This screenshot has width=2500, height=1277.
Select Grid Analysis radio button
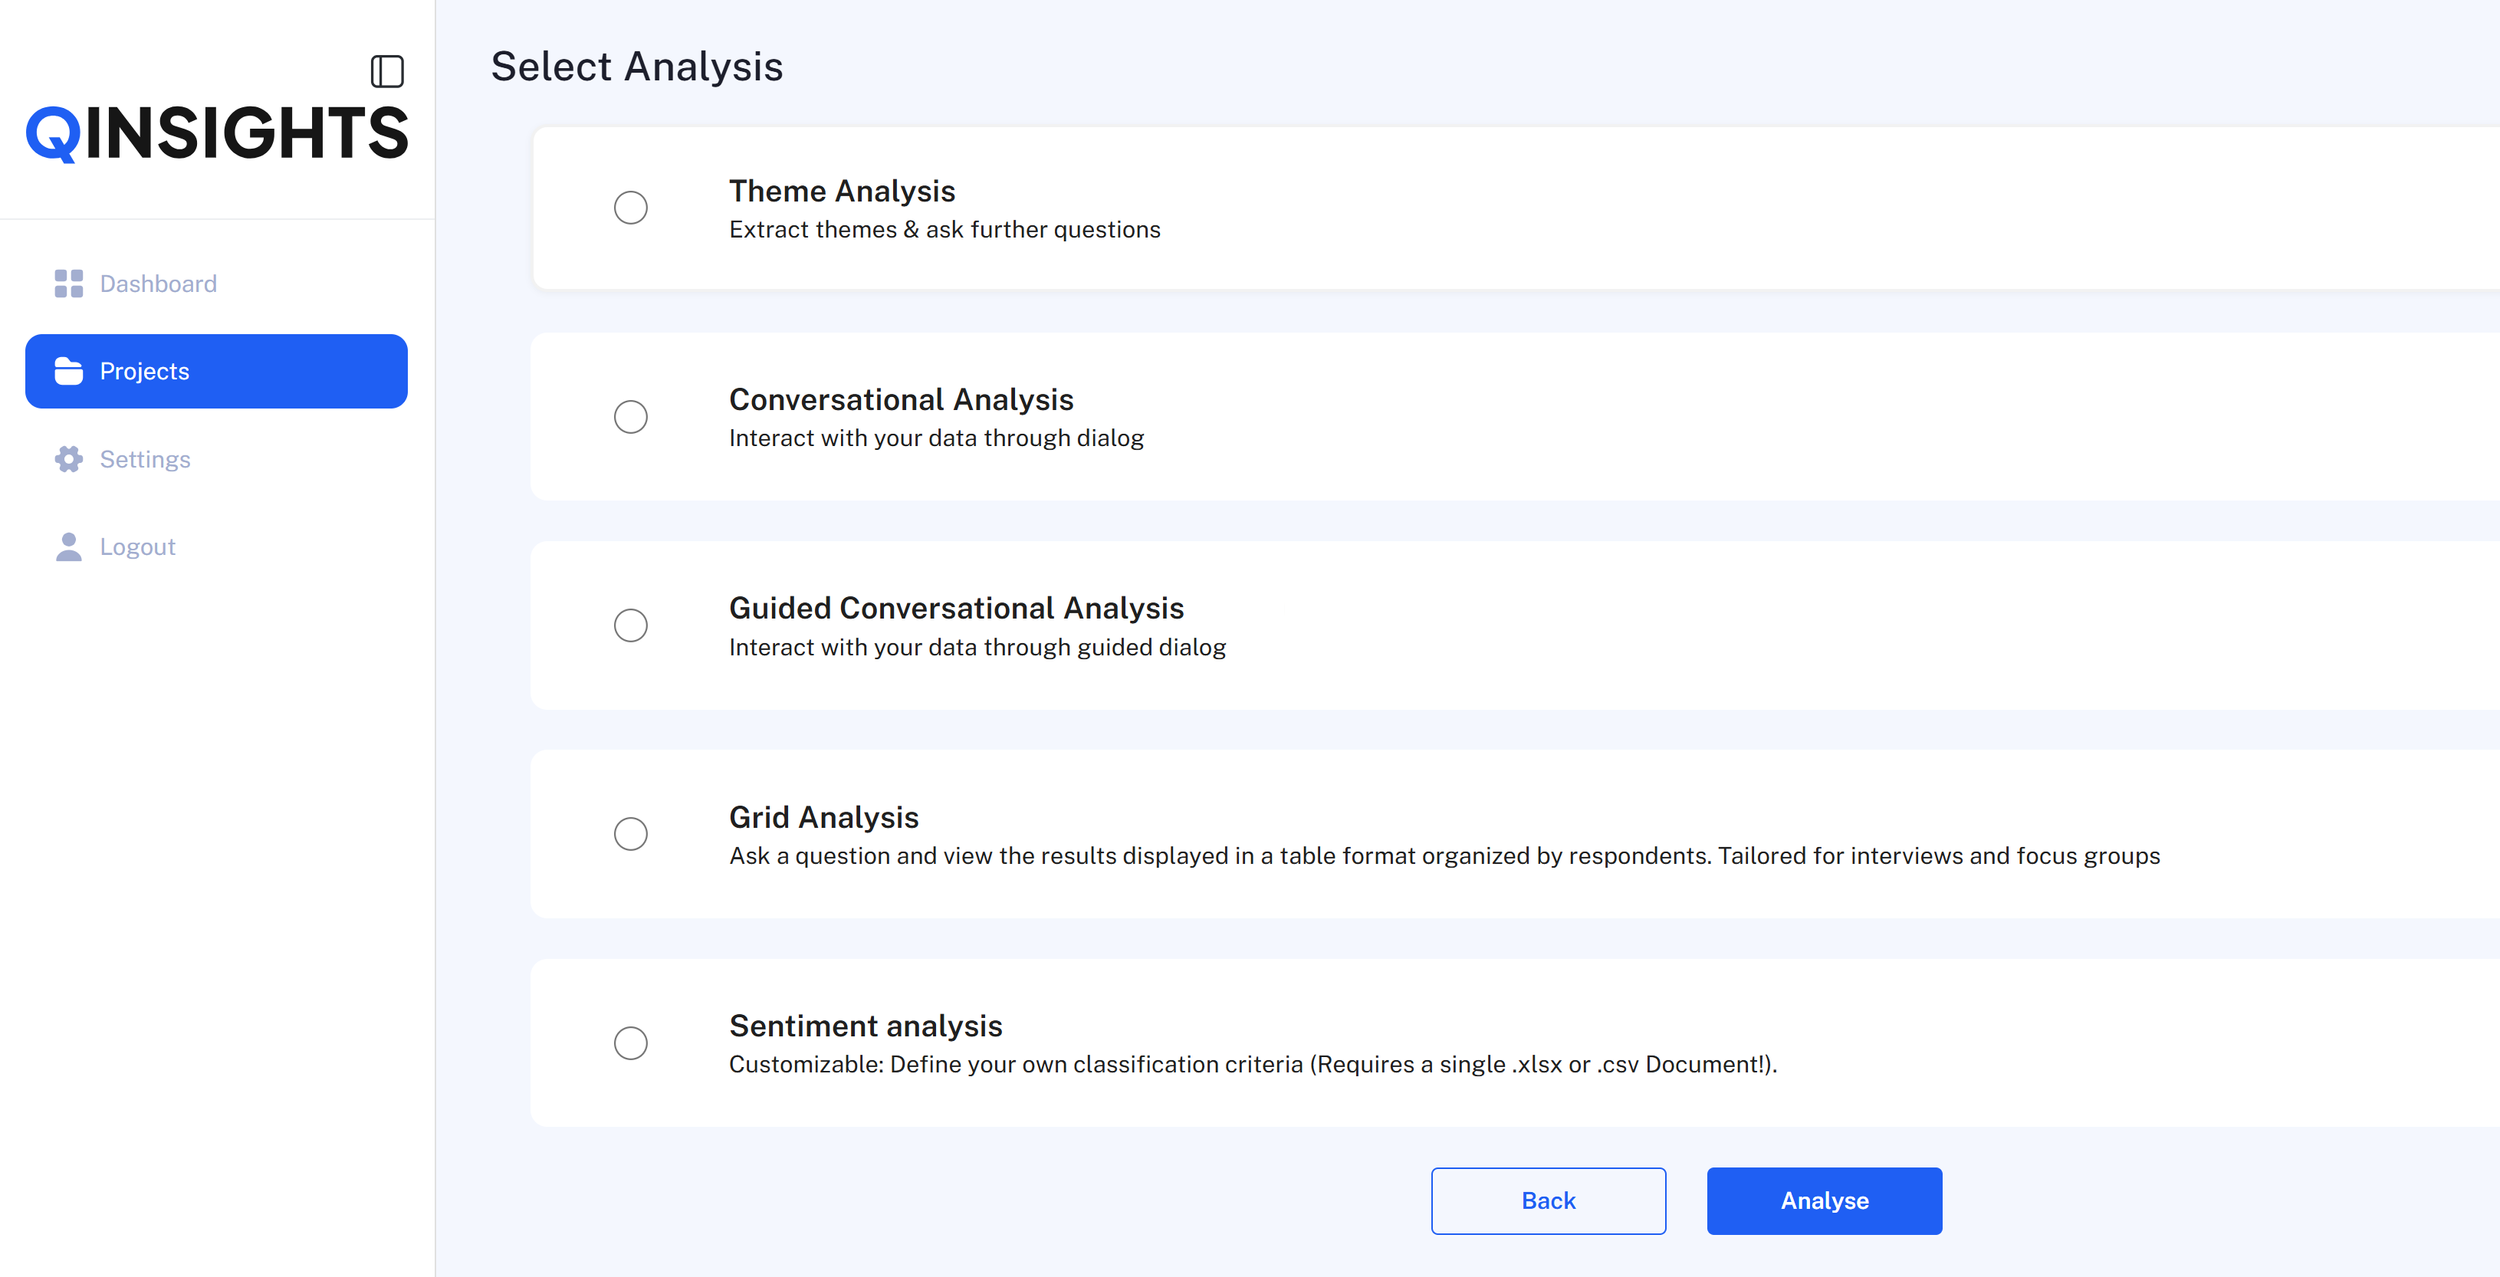[x=631, y=834]
